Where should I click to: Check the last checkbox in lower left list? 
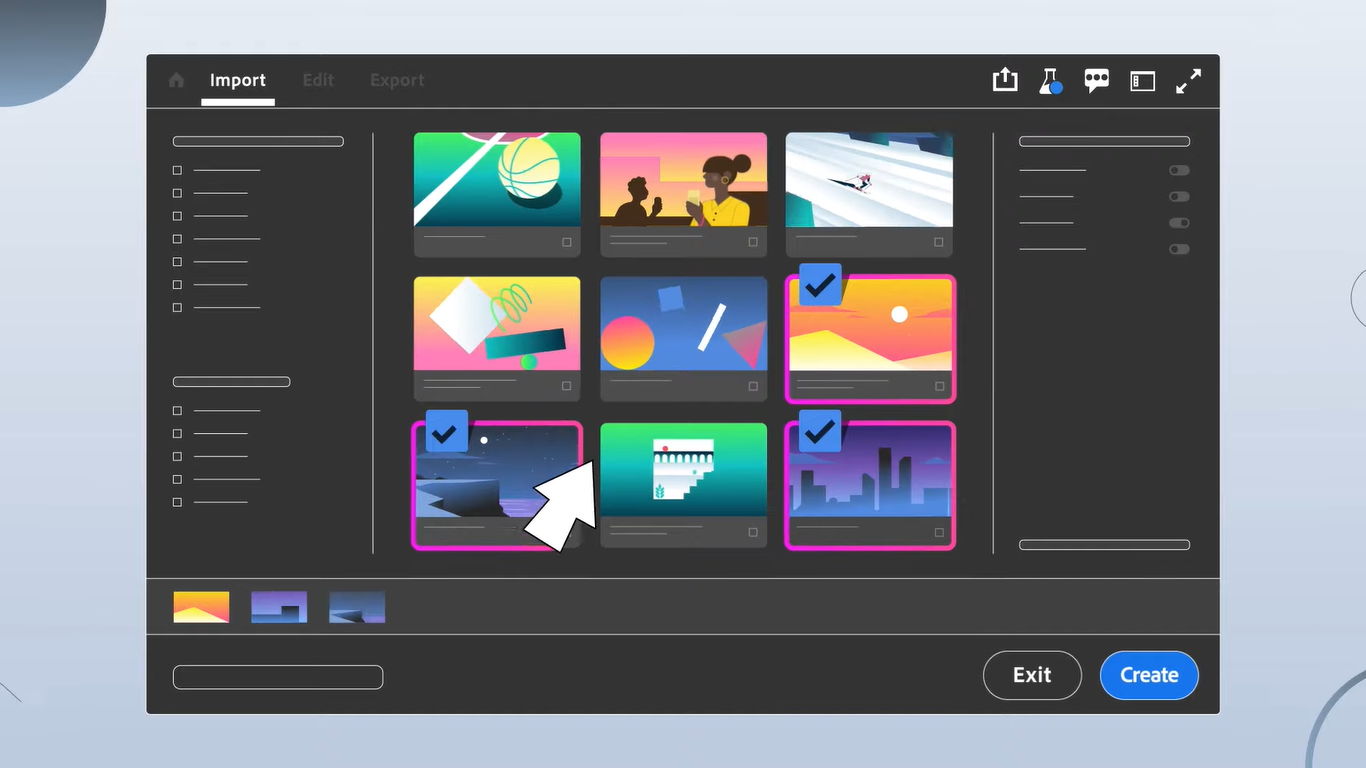point(177,502)
